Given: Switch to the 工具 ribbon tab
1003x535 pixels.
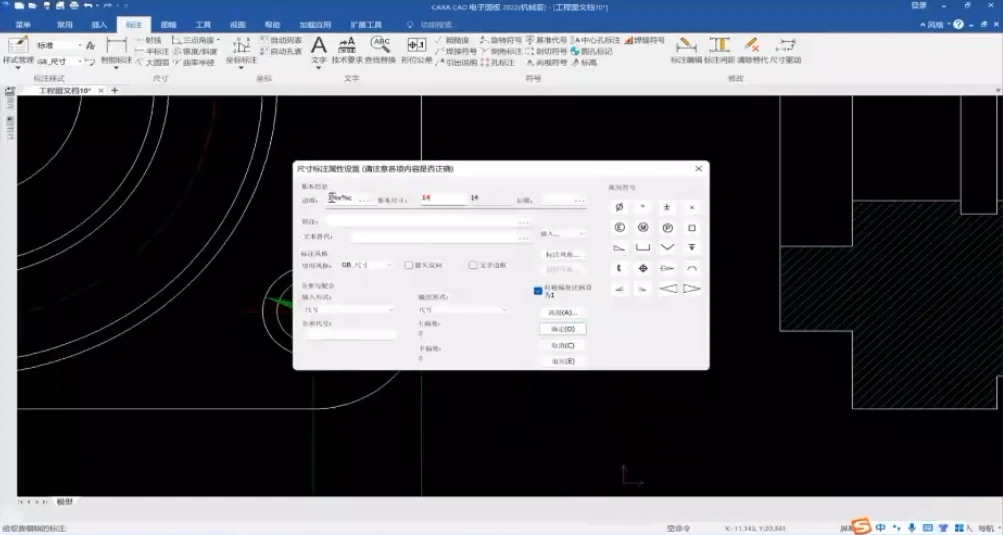Looking at the screenshot, I should [x=203, y=24].
